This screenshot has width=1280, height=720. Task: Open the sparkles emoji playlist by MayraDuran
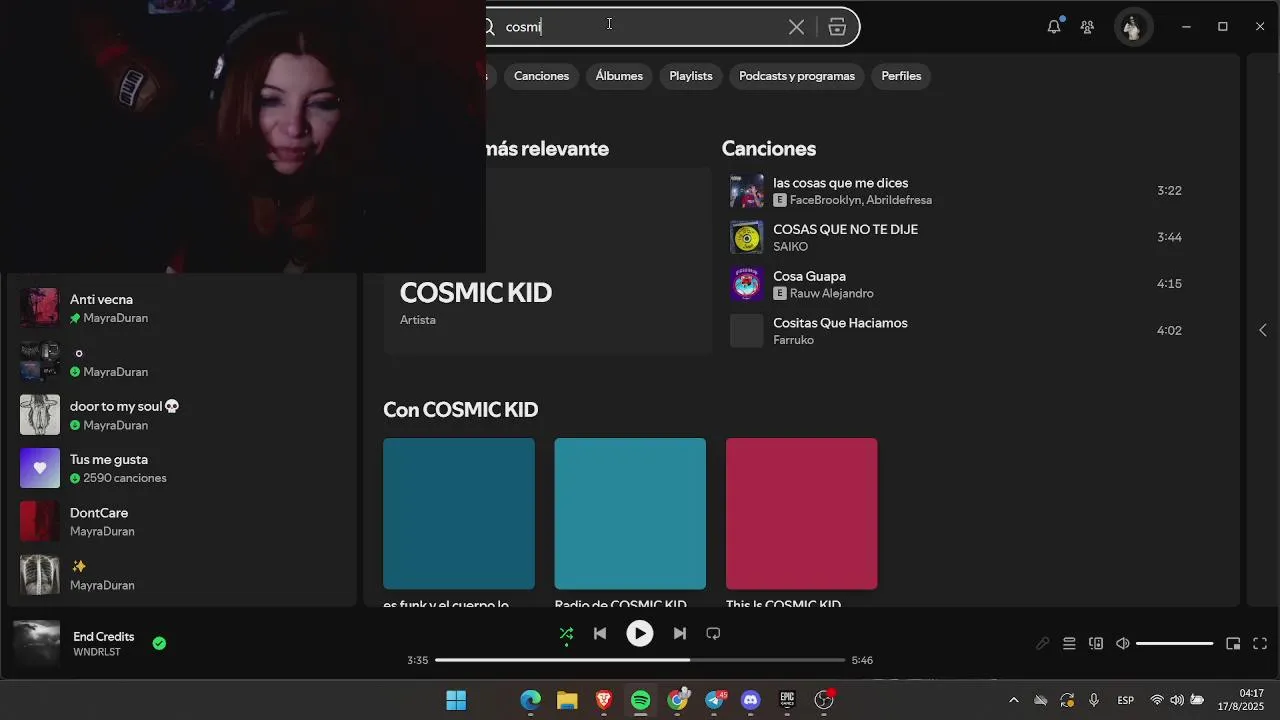coord(182,575)
